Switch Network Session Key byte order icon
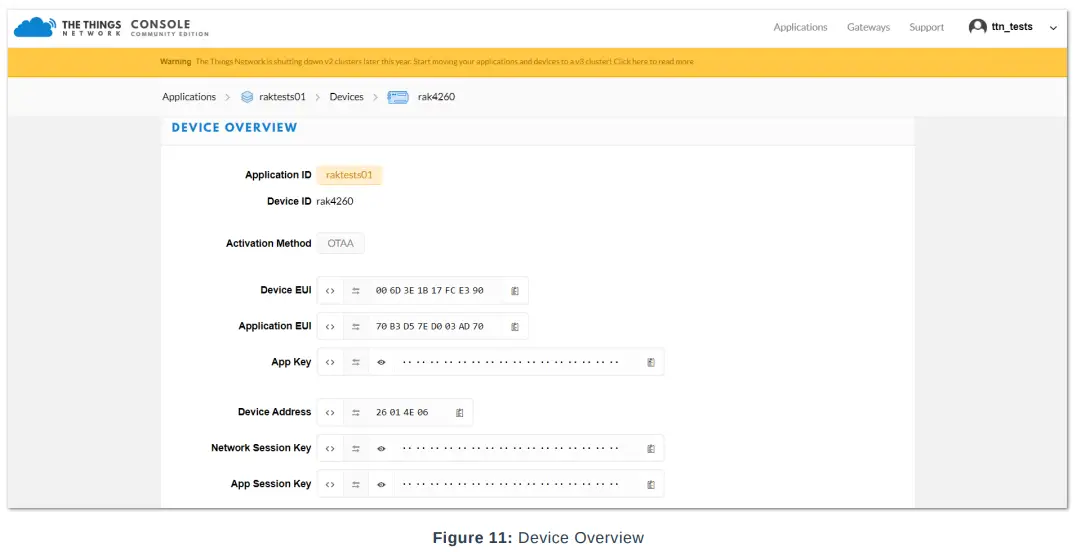The height and width of the screenshot is (552, 1076). (355, 448)
